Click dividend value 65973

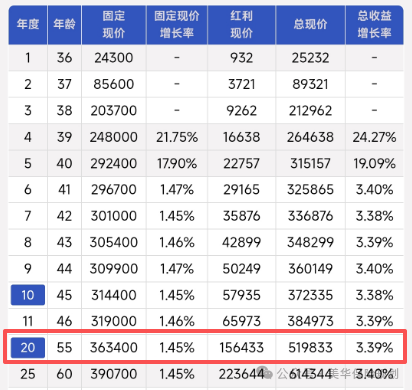tap(241, 321)
